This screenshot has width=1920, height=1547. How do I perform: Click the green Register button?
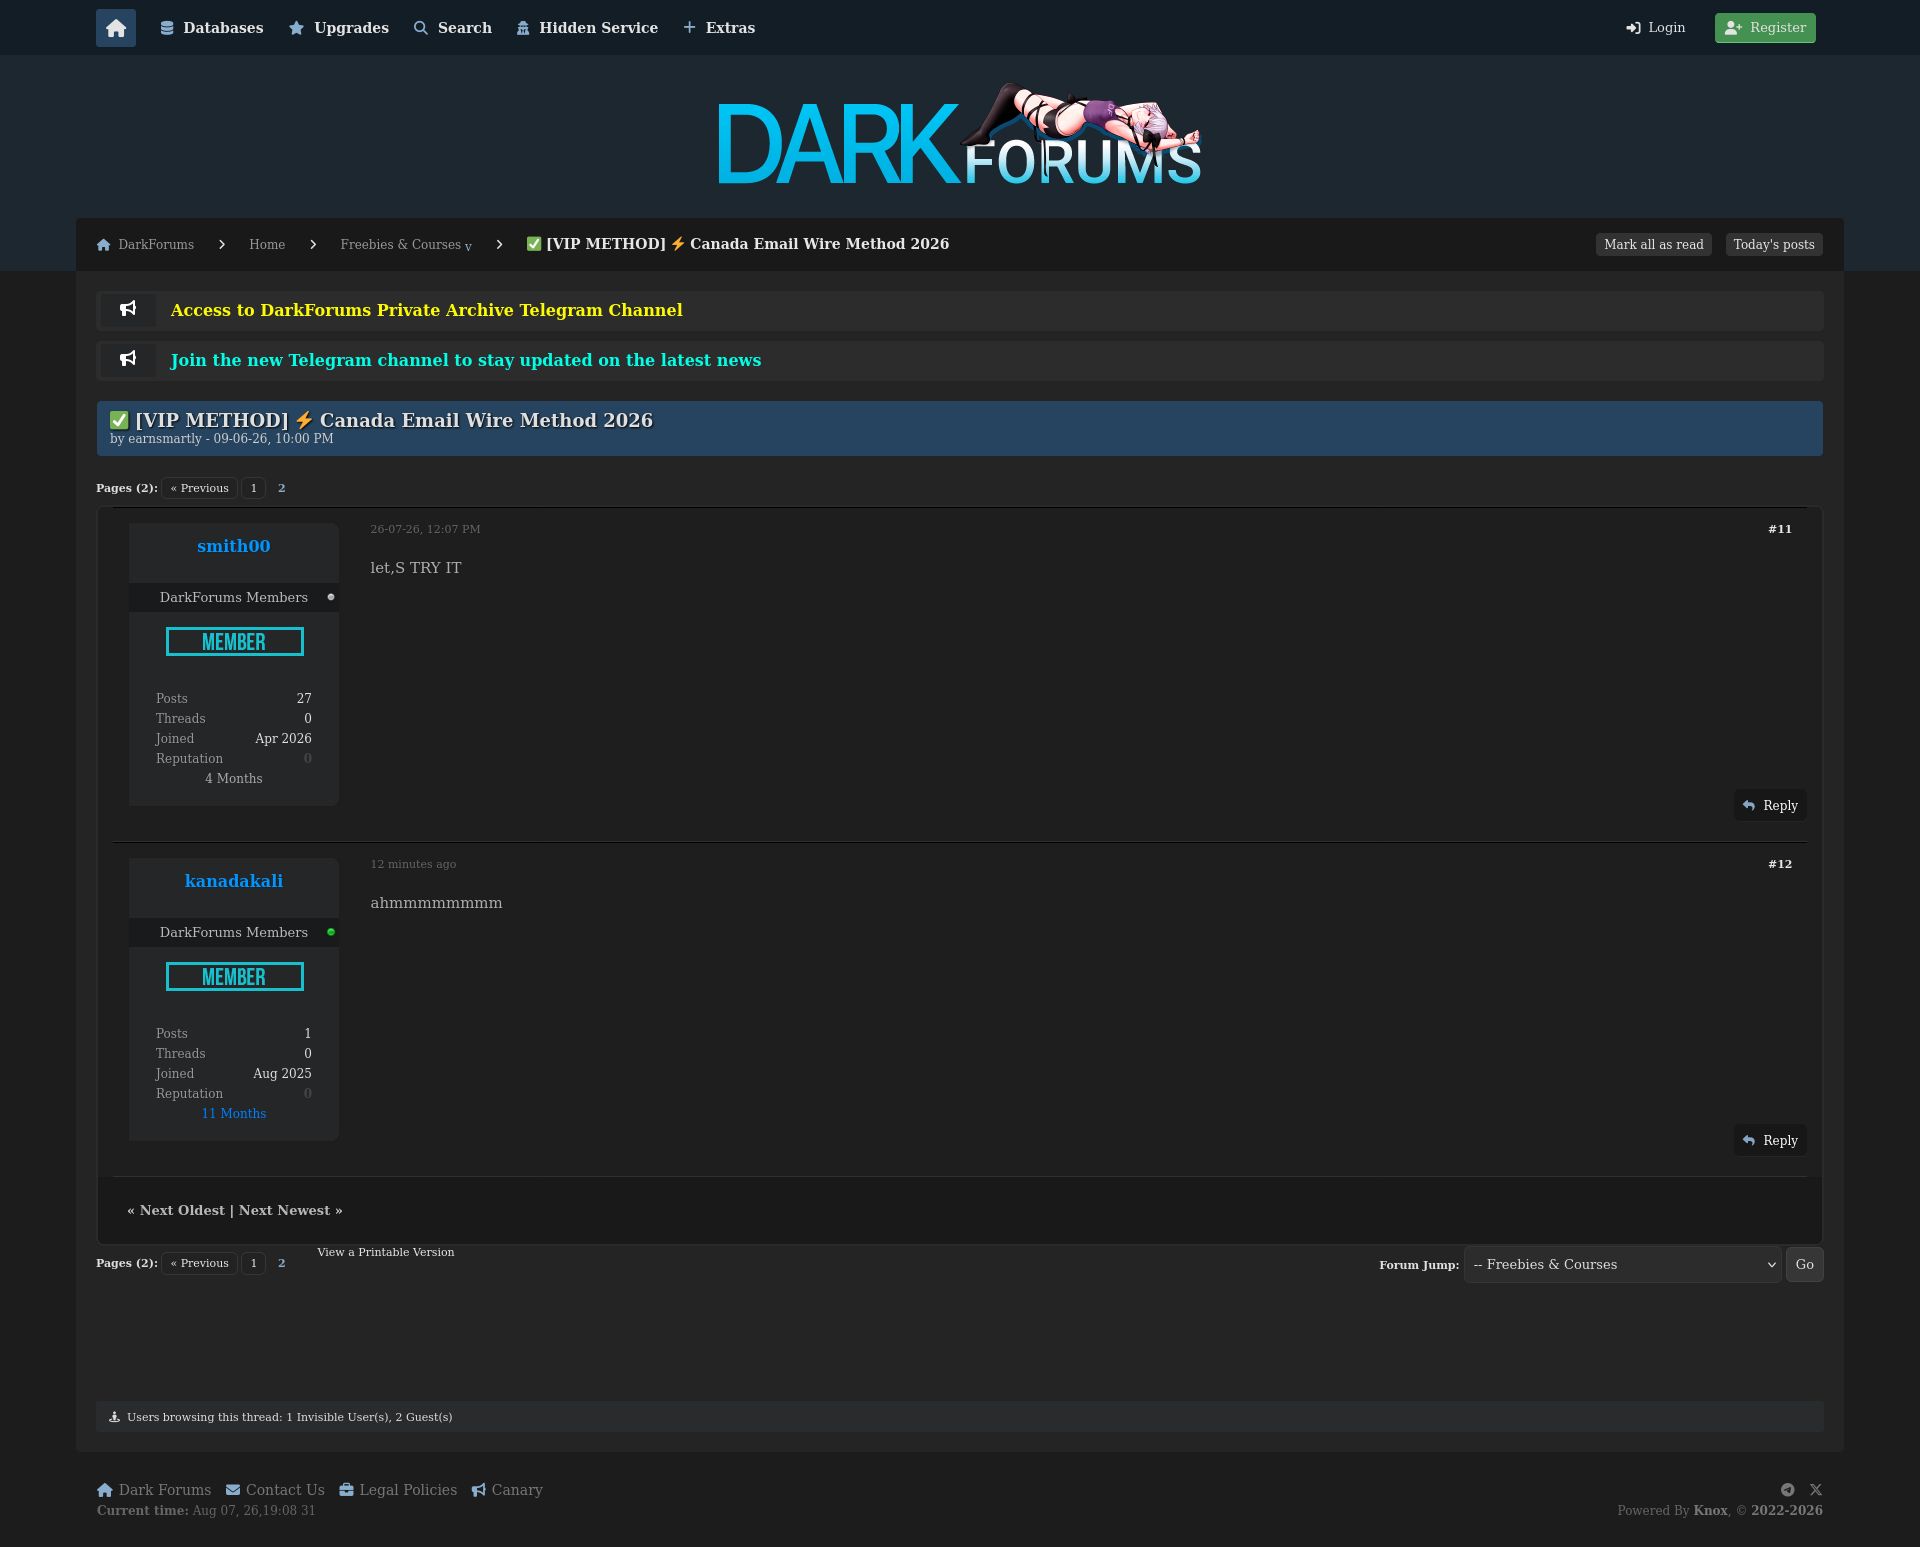pos(1765,28)
